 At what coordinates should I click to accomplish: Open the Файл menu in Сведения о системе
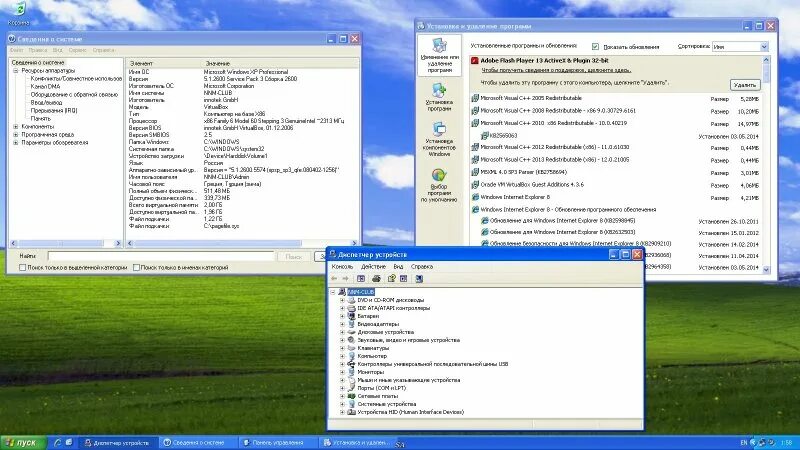click(16, 50)
